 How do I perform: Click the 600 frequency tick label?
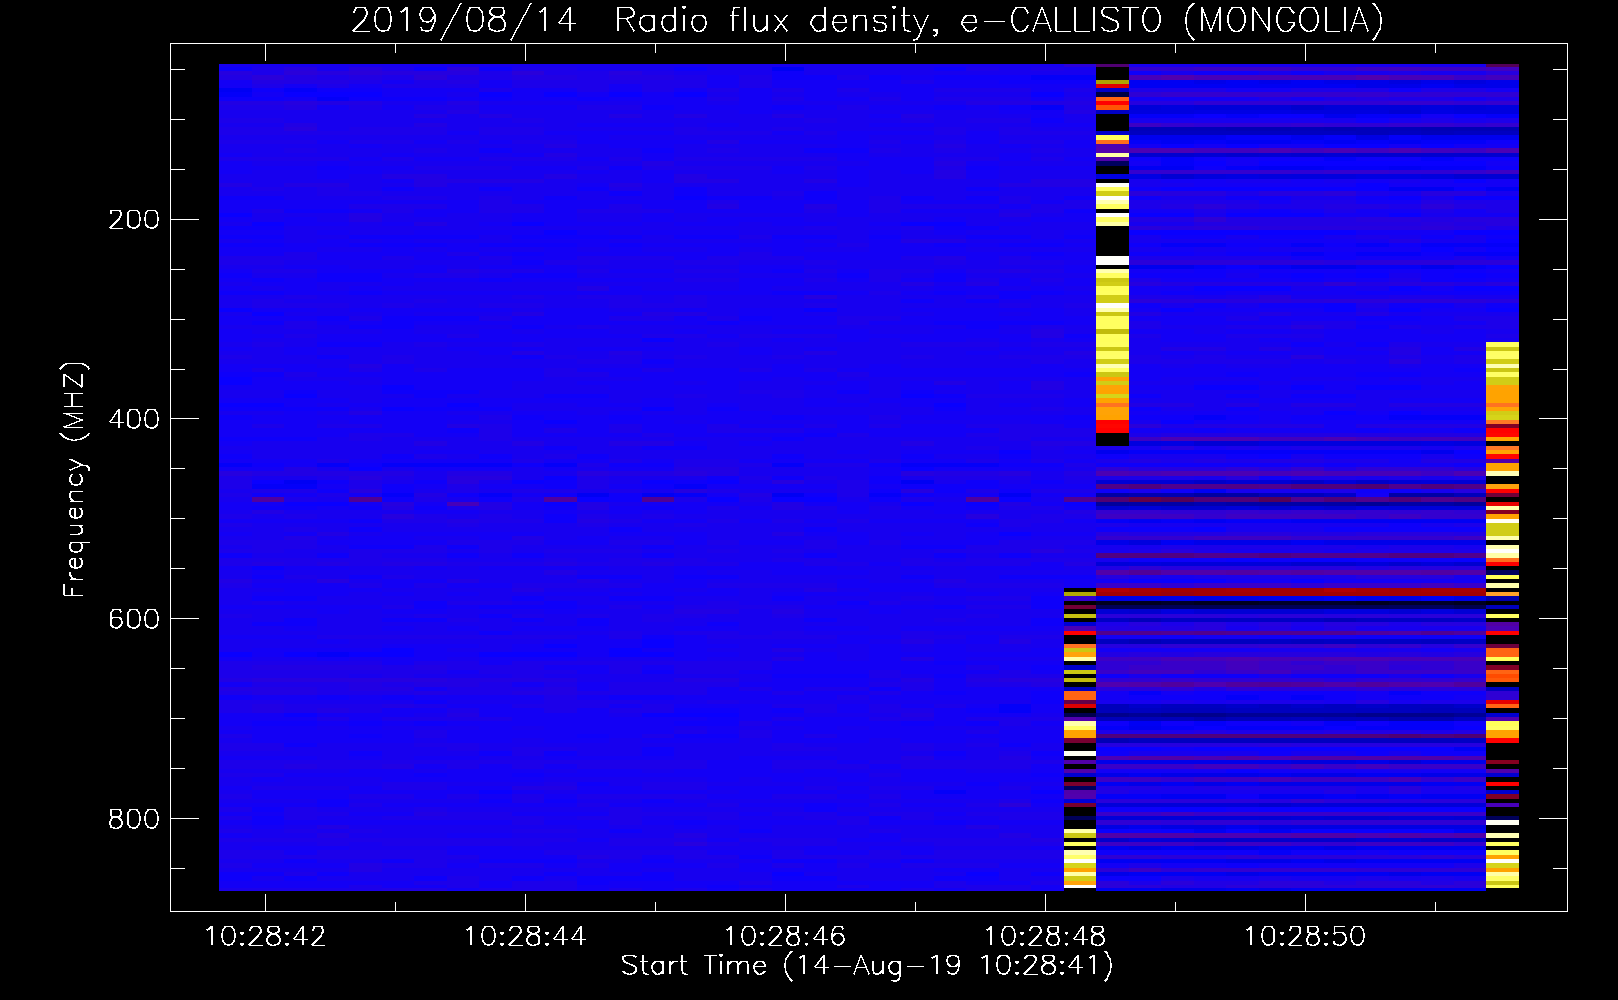134,620
